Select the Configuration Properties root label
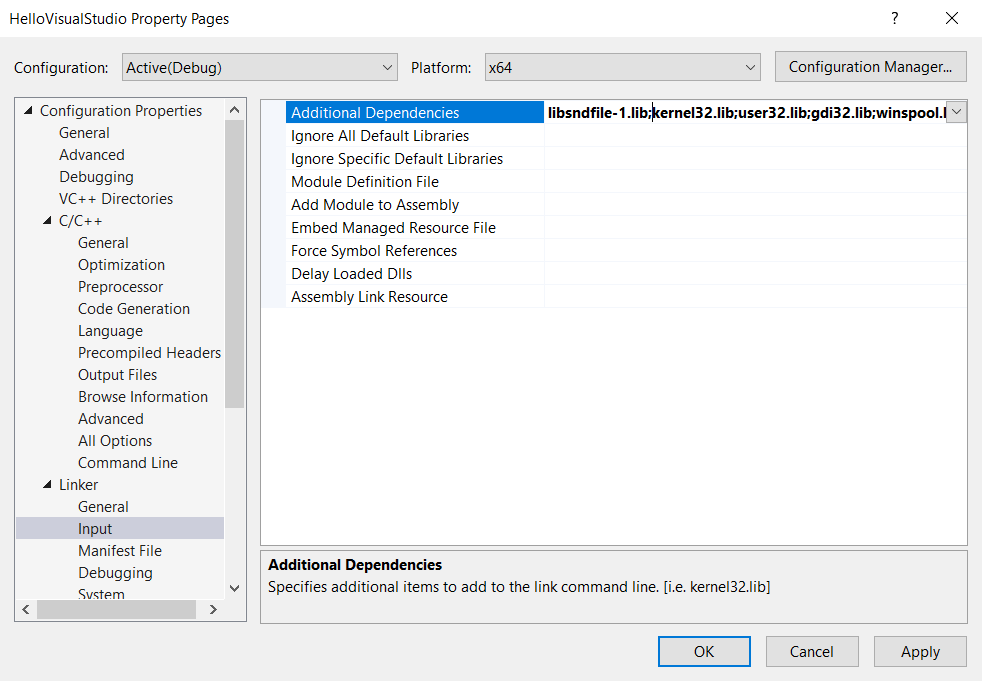The width and height of the screenshot is (982, 681). (121, 111)
